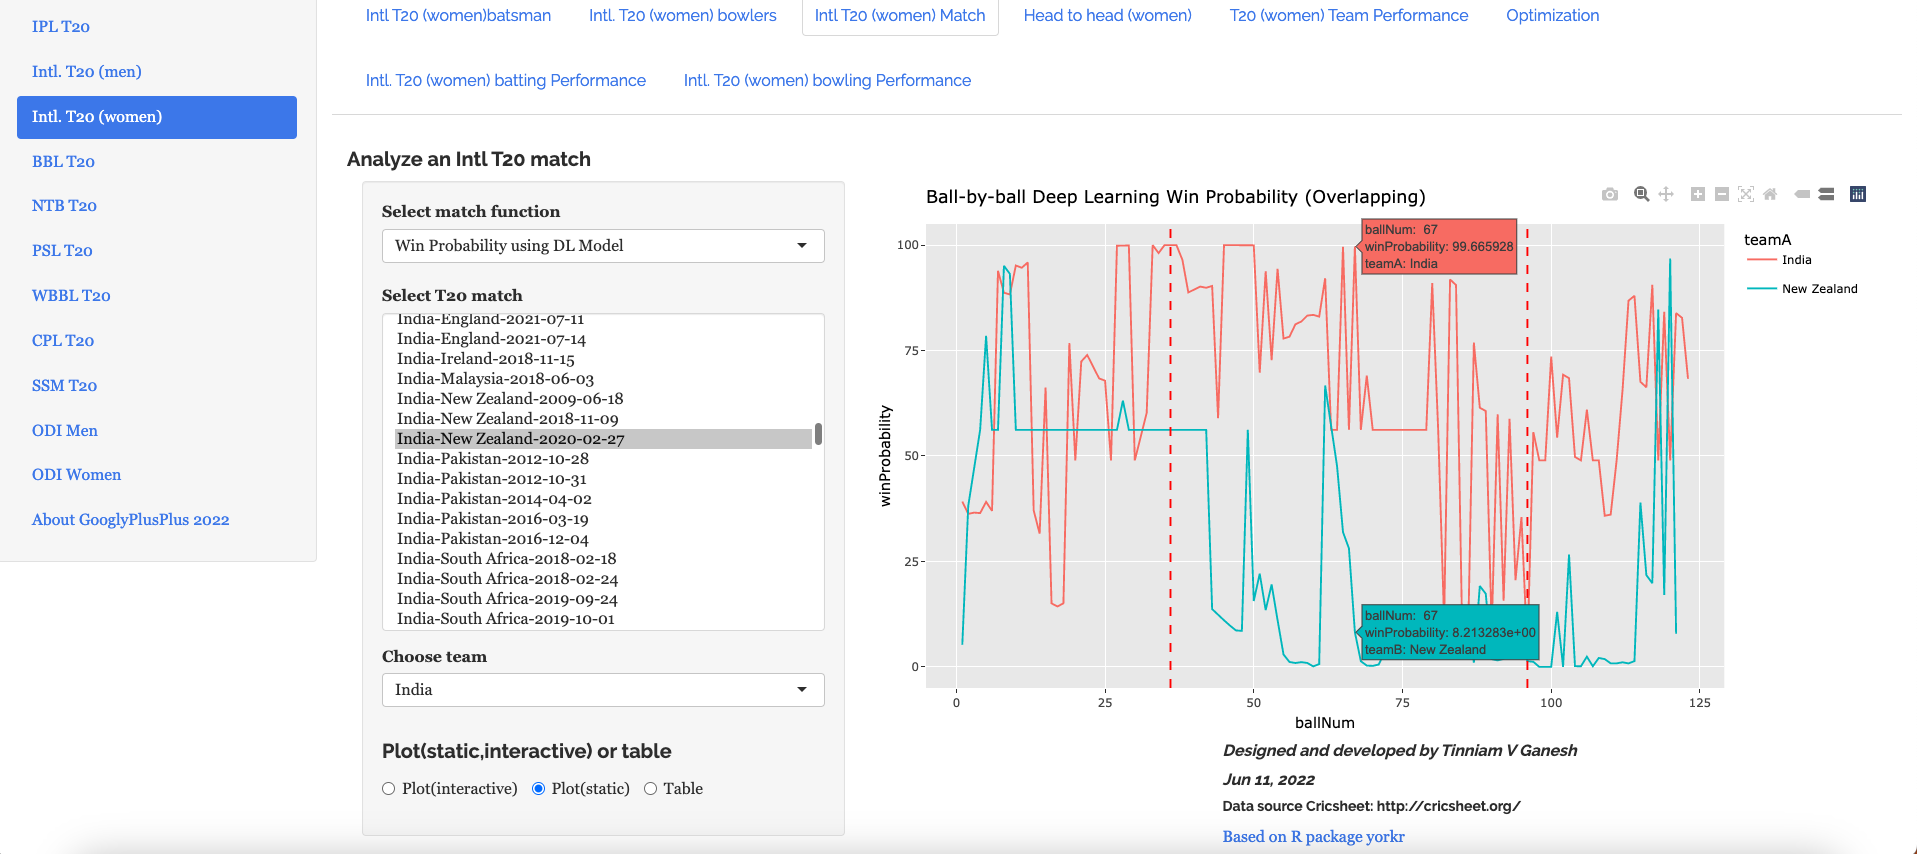Open the Select match function dropdown
Screen dimensions: 1917x854
(x=602, y=246)
